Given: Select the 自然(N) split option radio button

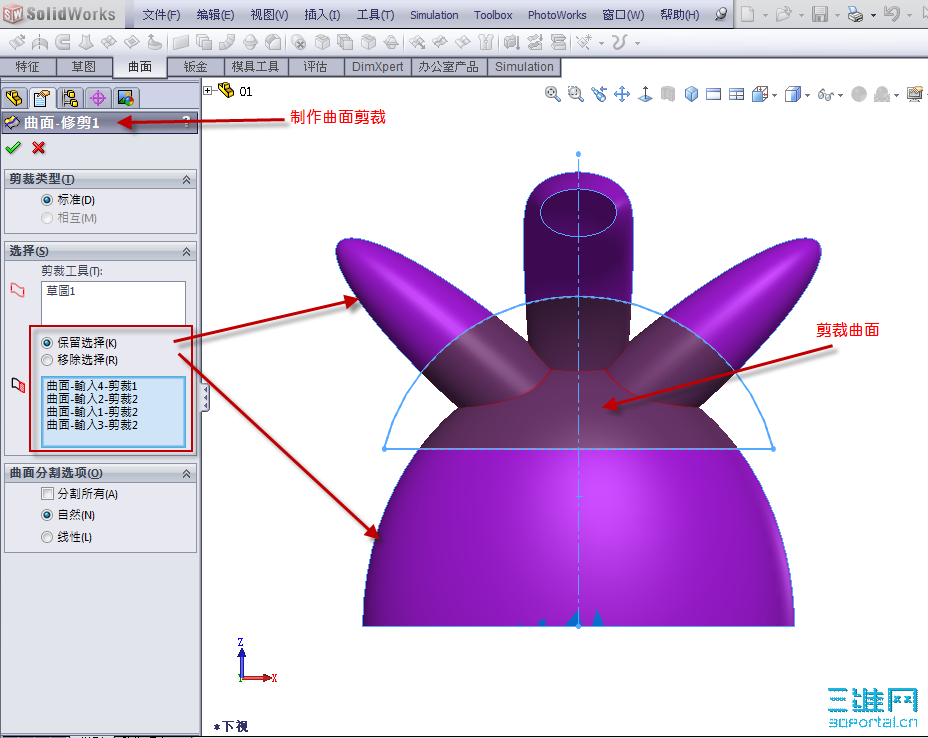Looking at the screenshot, I should (x=47, y=515).
